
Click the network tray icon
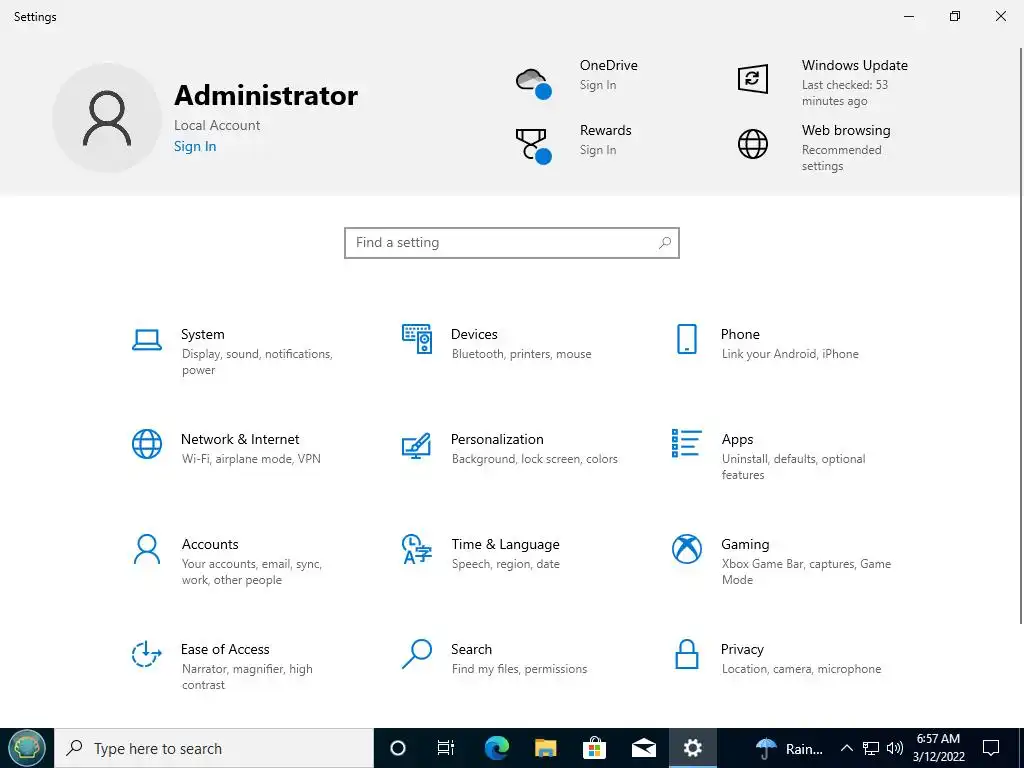click(x=871, y=748)
